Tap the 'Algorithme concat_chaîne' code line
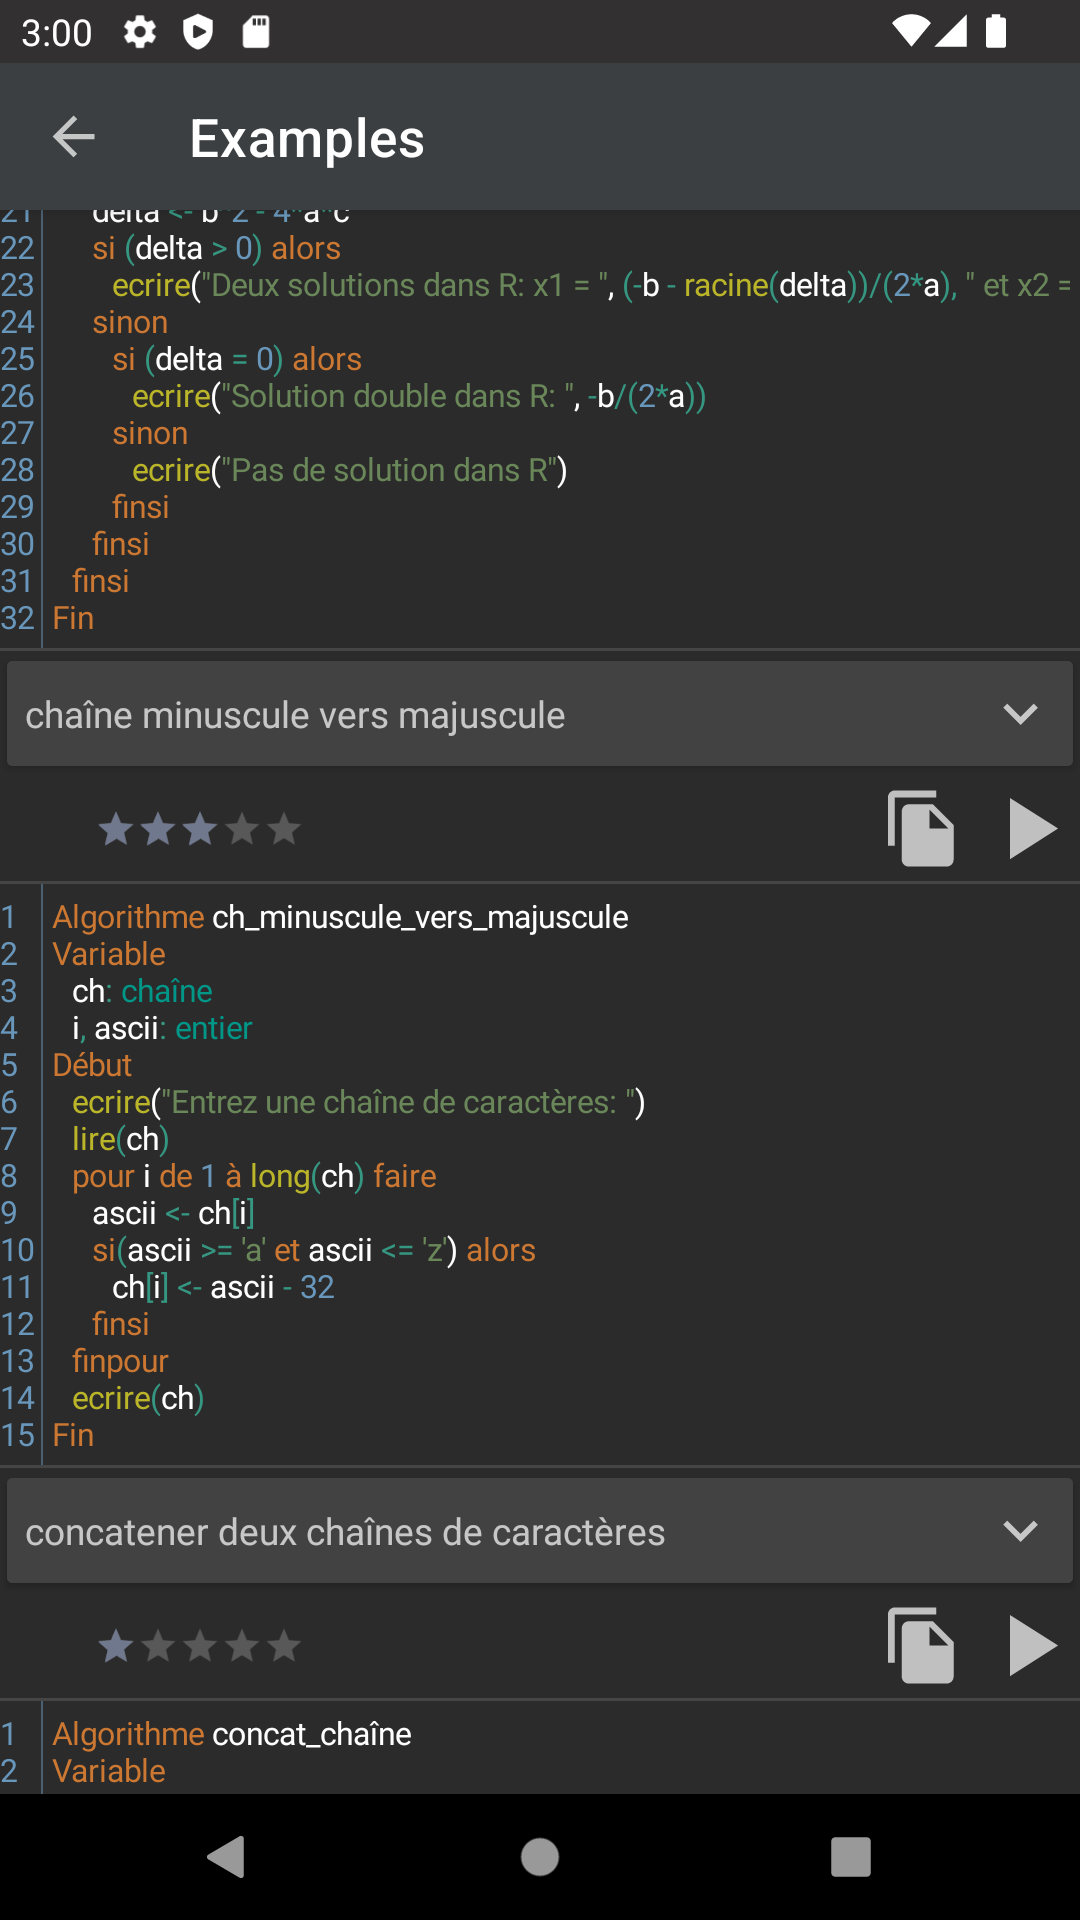The image size is (1080, 1920). 232,1734
